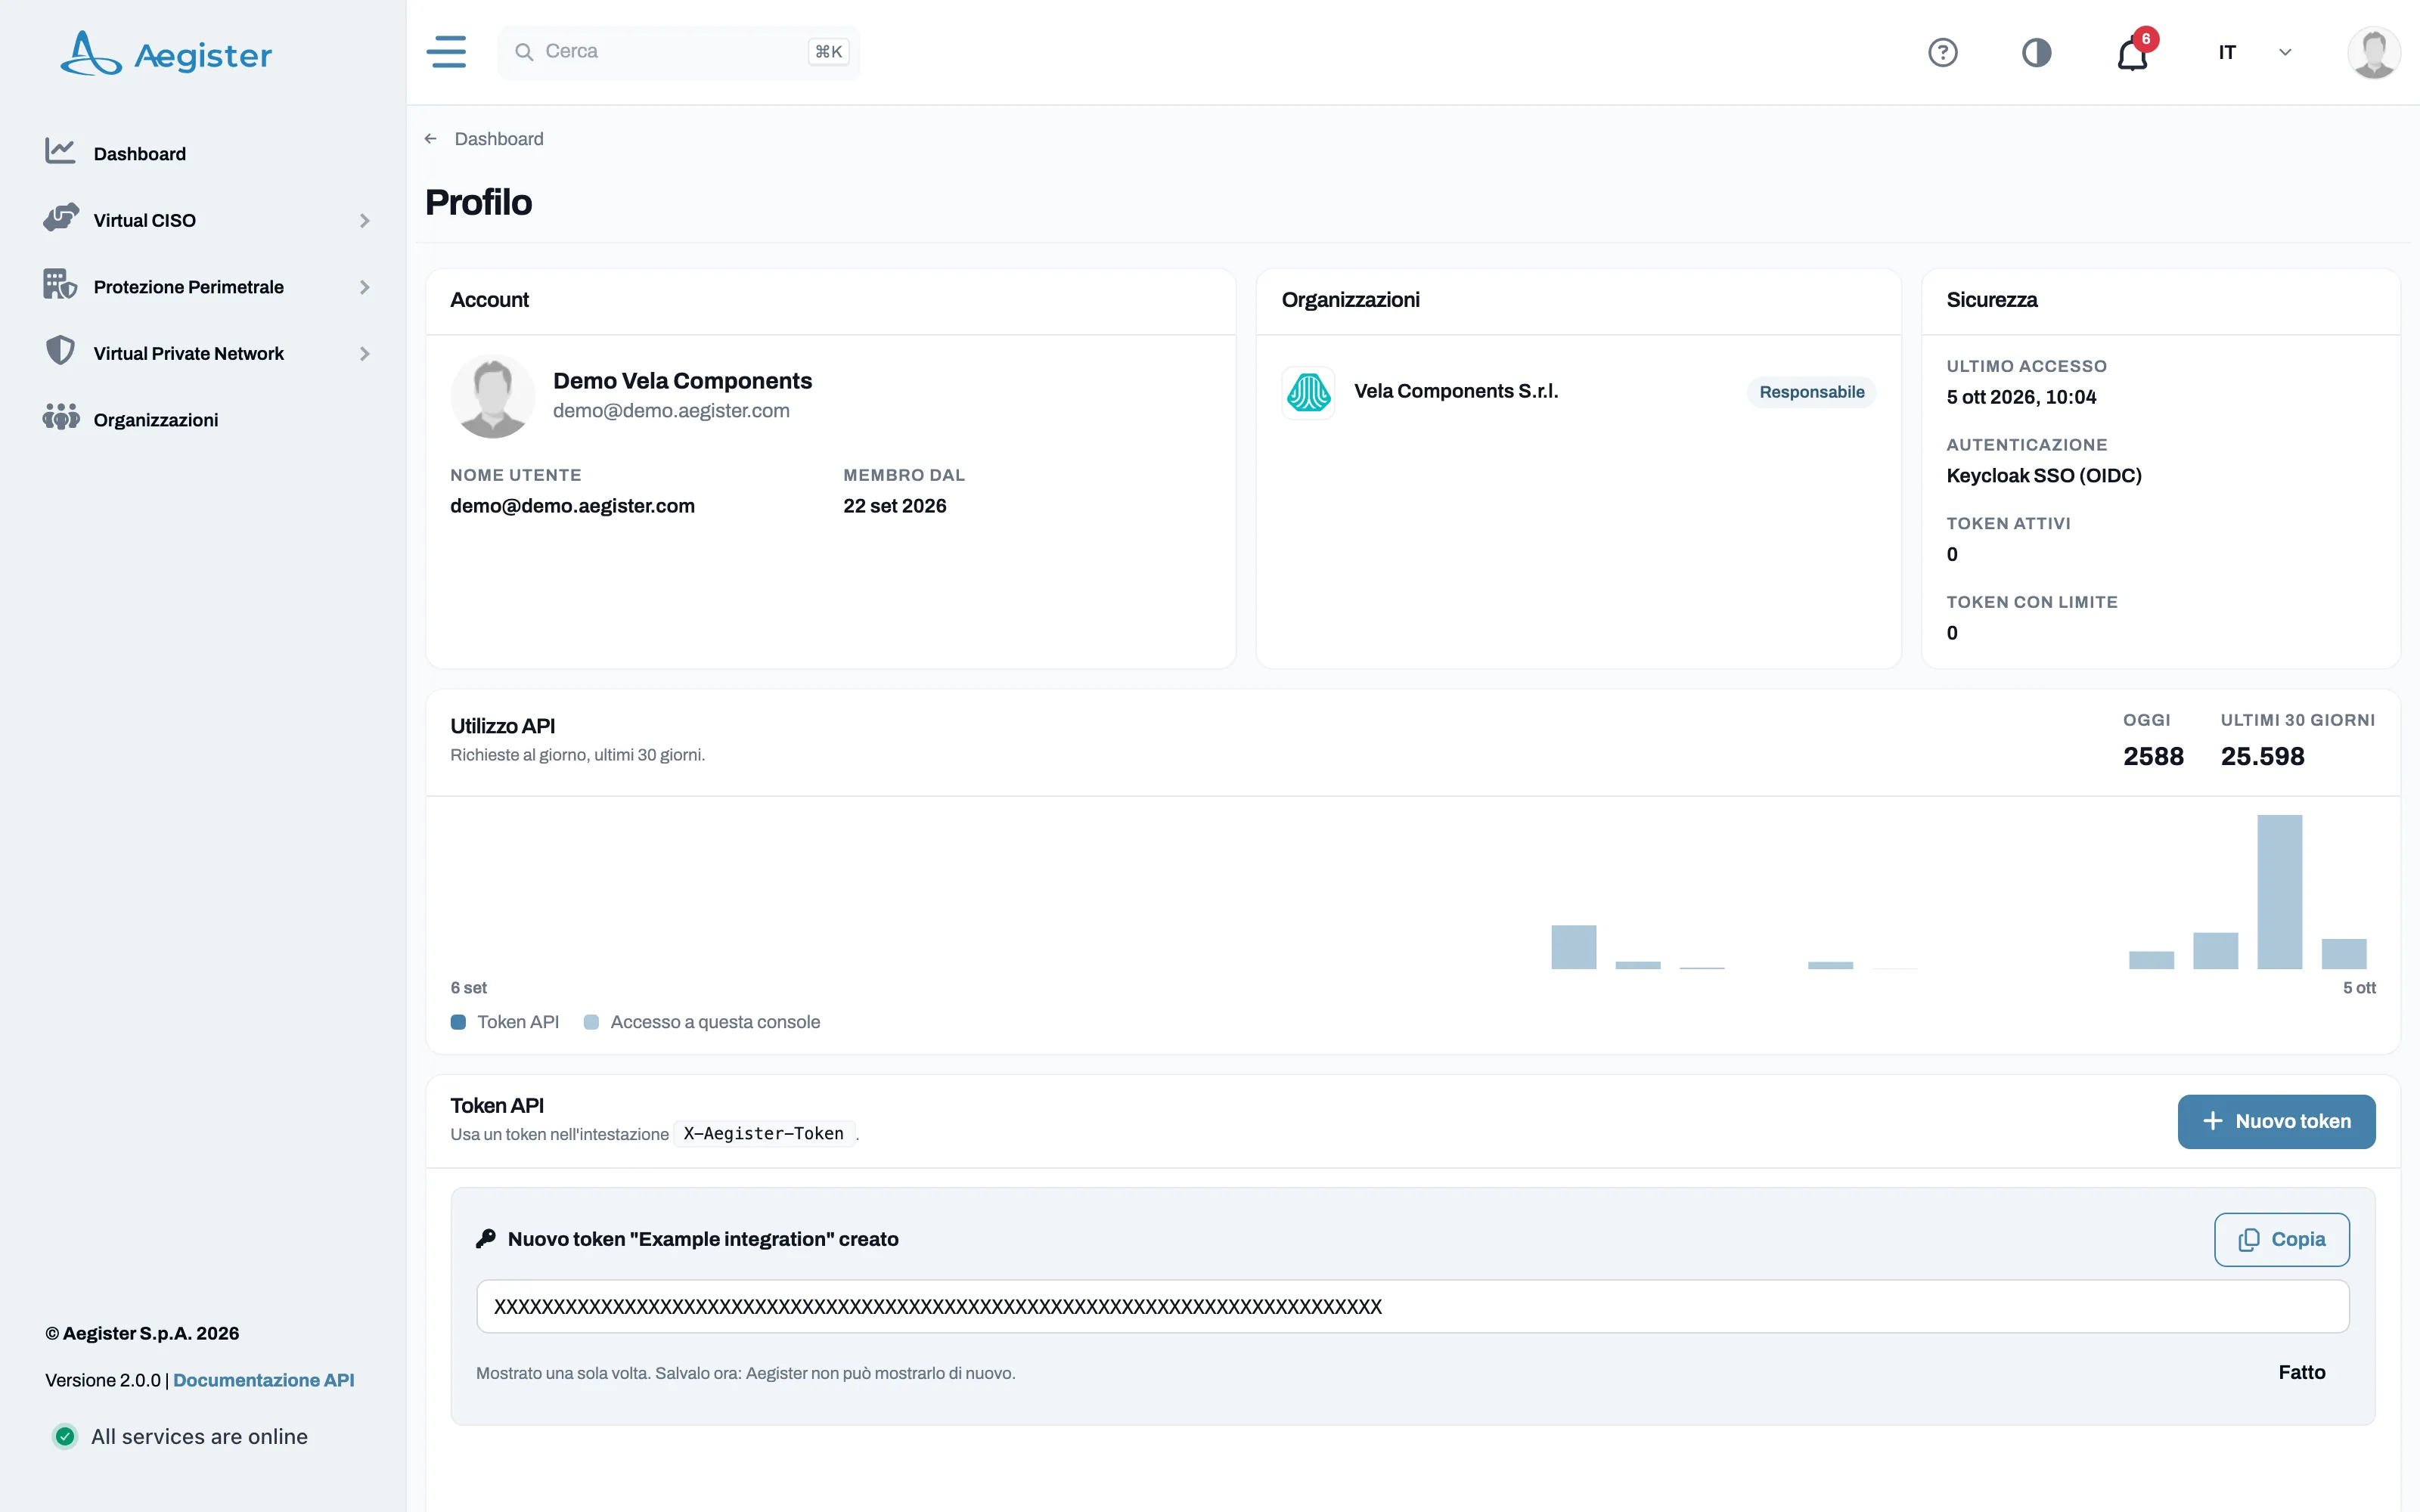Click the Dashboard chart icon in sidebar
The width and height of the screenshot is (2420, 1512).
point(60,151)
